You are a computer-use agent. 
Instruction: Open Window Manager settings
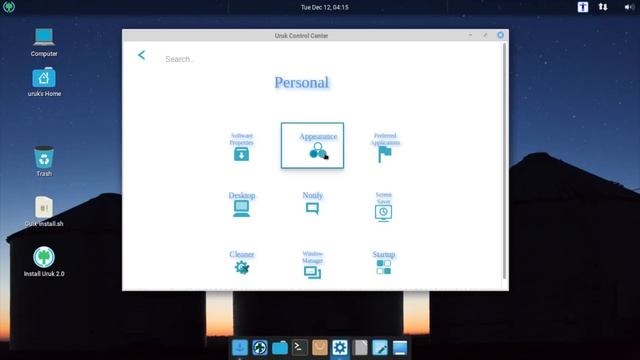tap(312, 265)
